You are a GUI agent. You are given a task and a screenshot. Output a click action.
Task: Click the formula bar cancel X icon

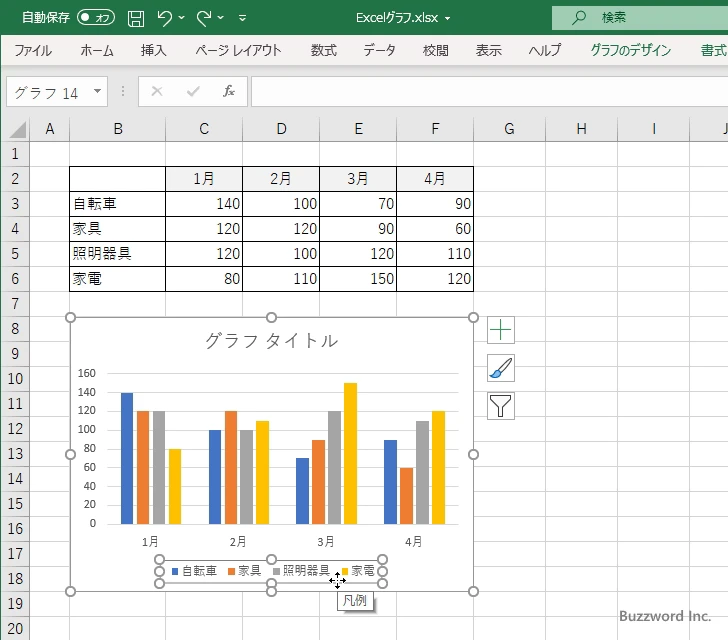click(x=157, y=91)
